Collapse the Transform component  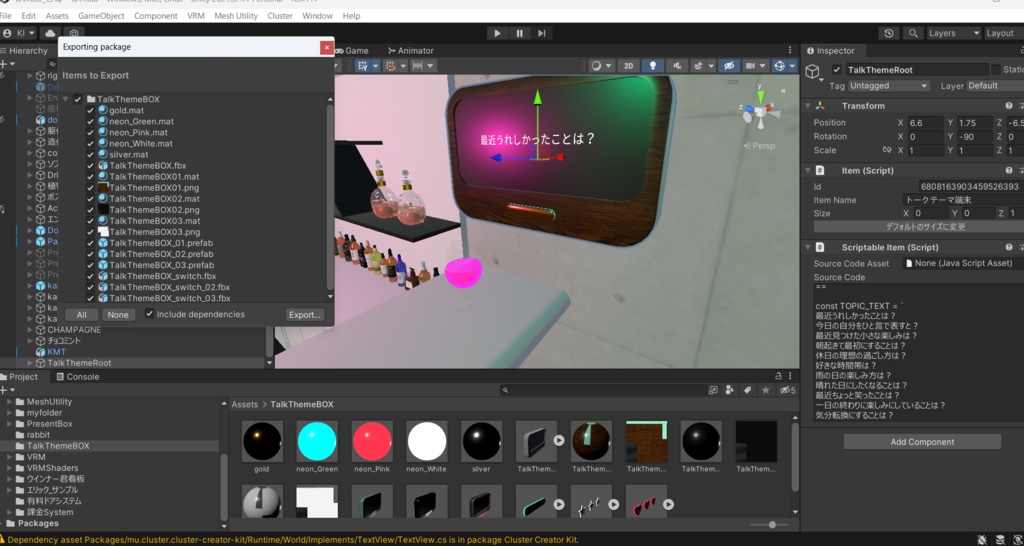click(x=808, y=106)
